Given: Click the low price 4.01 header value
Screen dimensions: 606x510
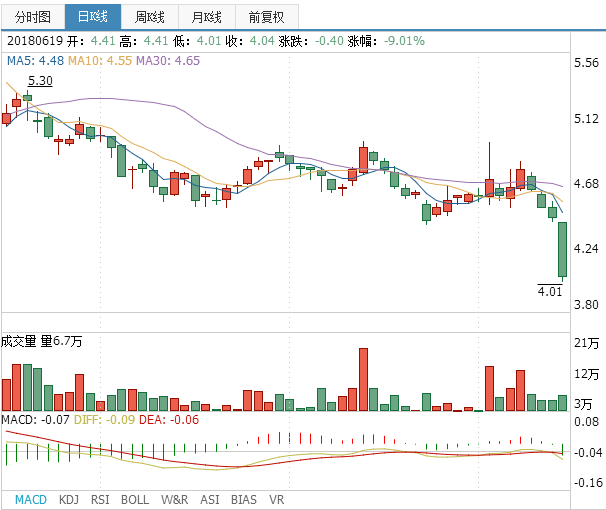Looking at the screenshot, I should click(209, 41).
